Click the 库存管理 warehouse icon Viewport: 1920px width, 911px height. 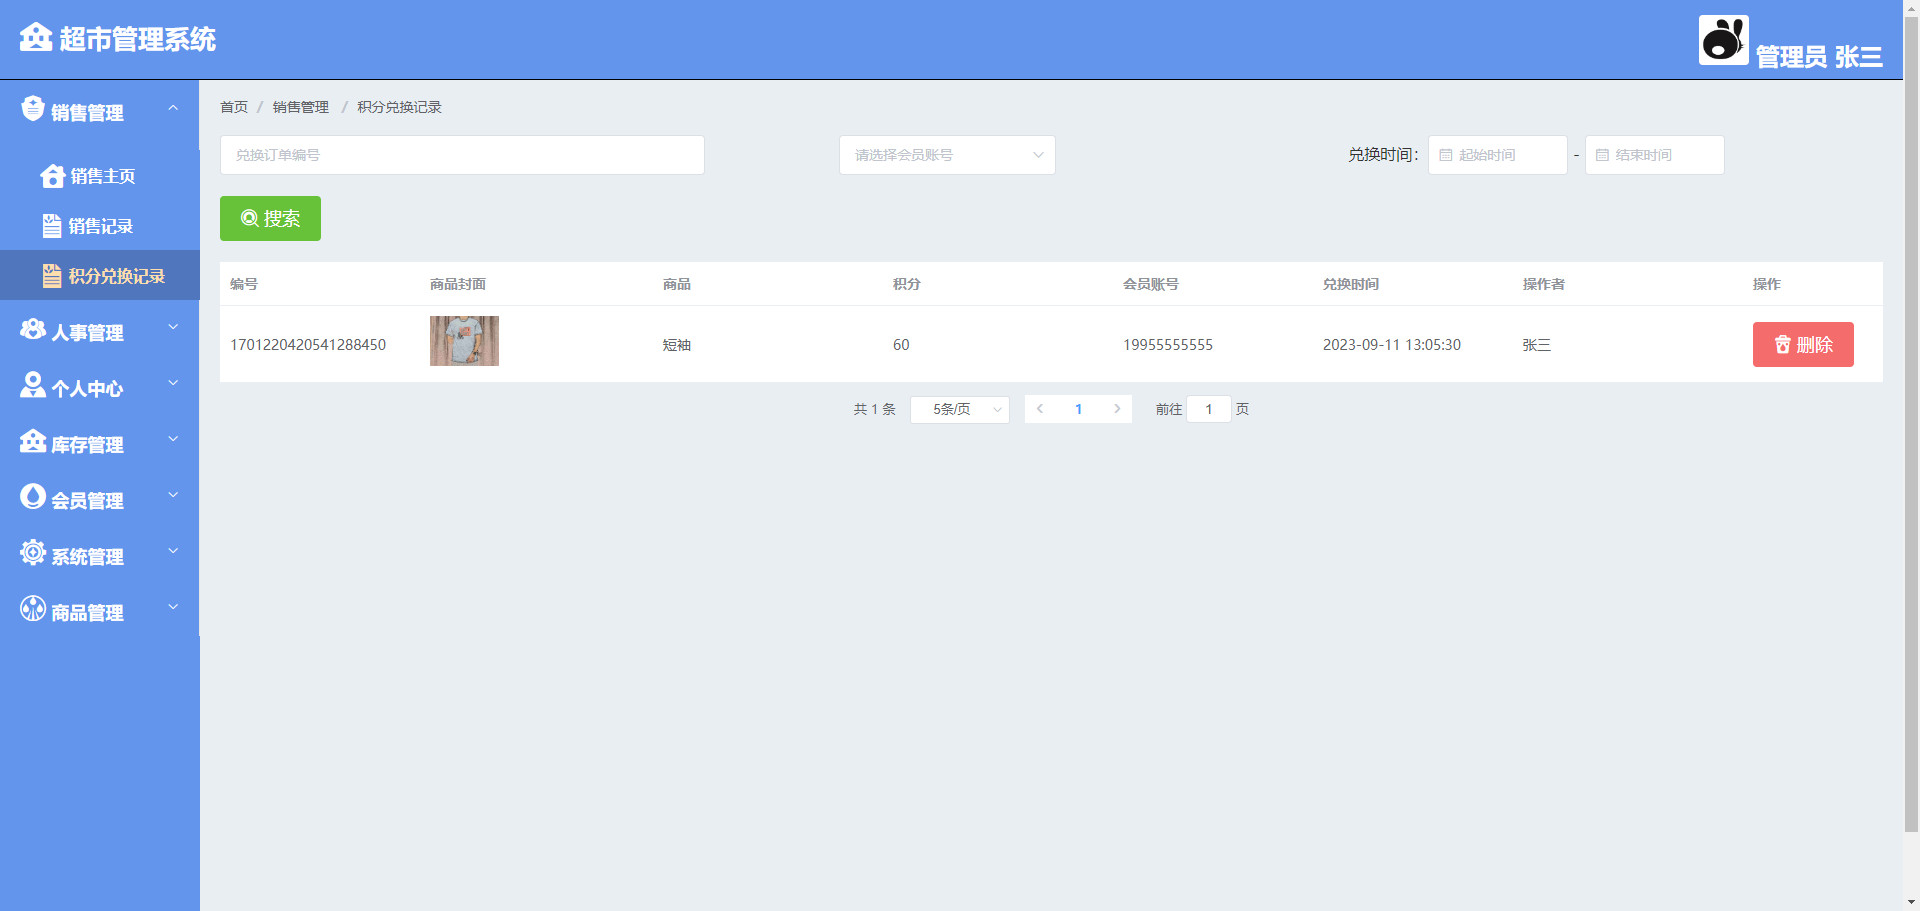33,441
